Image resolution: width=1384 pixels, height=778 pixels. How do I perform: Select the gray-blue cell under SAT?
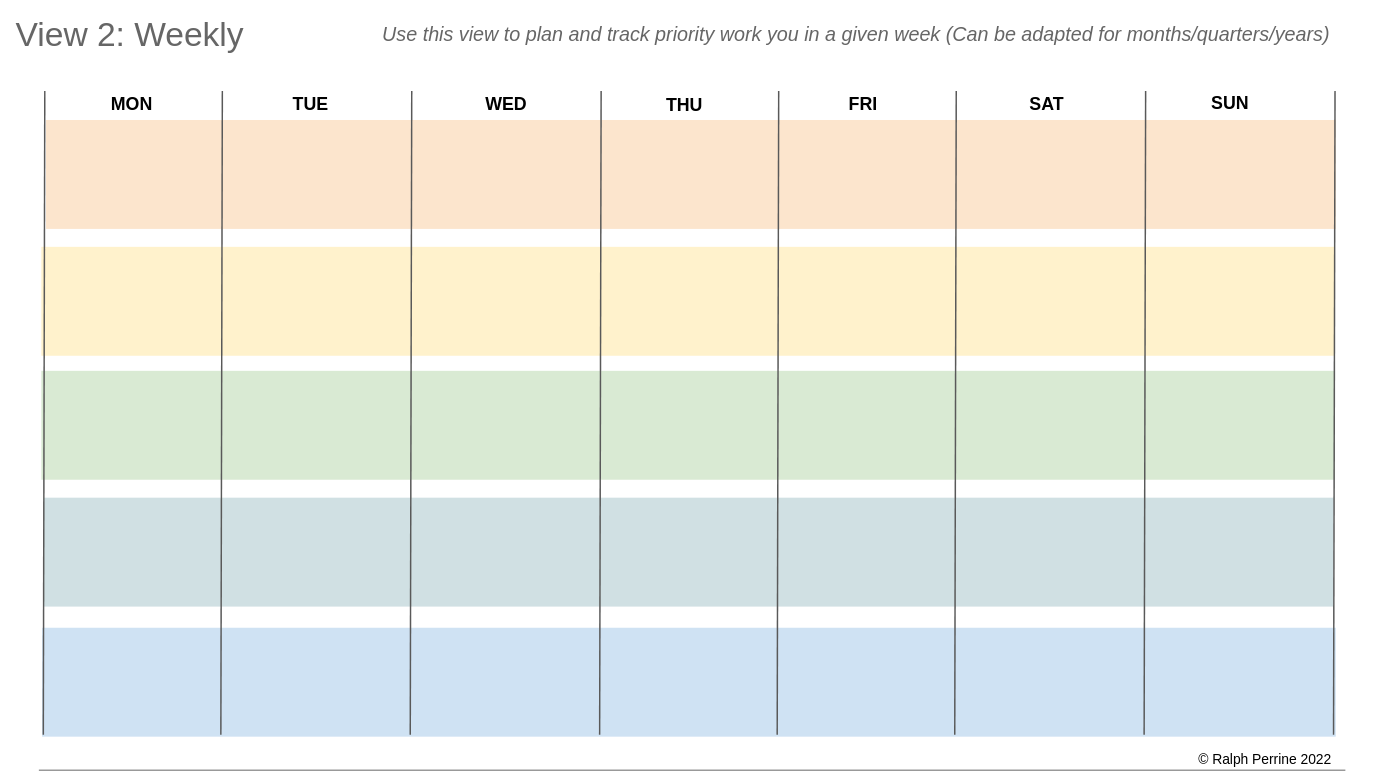[x=1050, y=552]
